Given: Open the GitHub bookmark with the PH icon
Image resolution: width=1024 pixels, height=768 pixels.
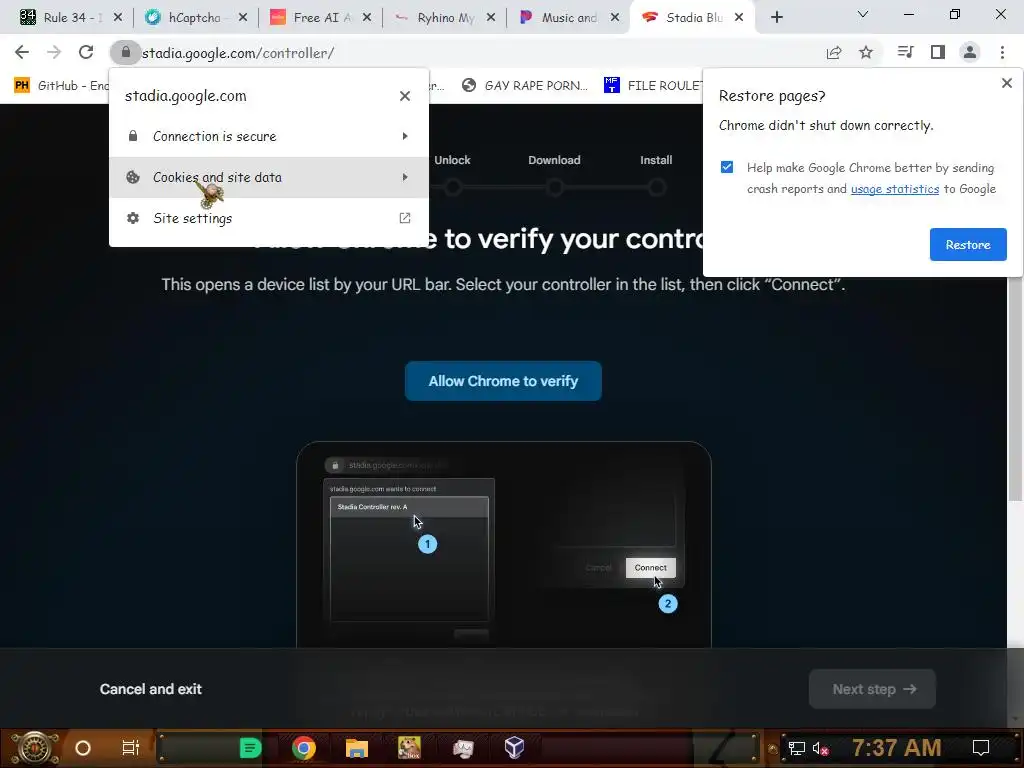Looking at the screenshot, I should click(x=61, y=86).
